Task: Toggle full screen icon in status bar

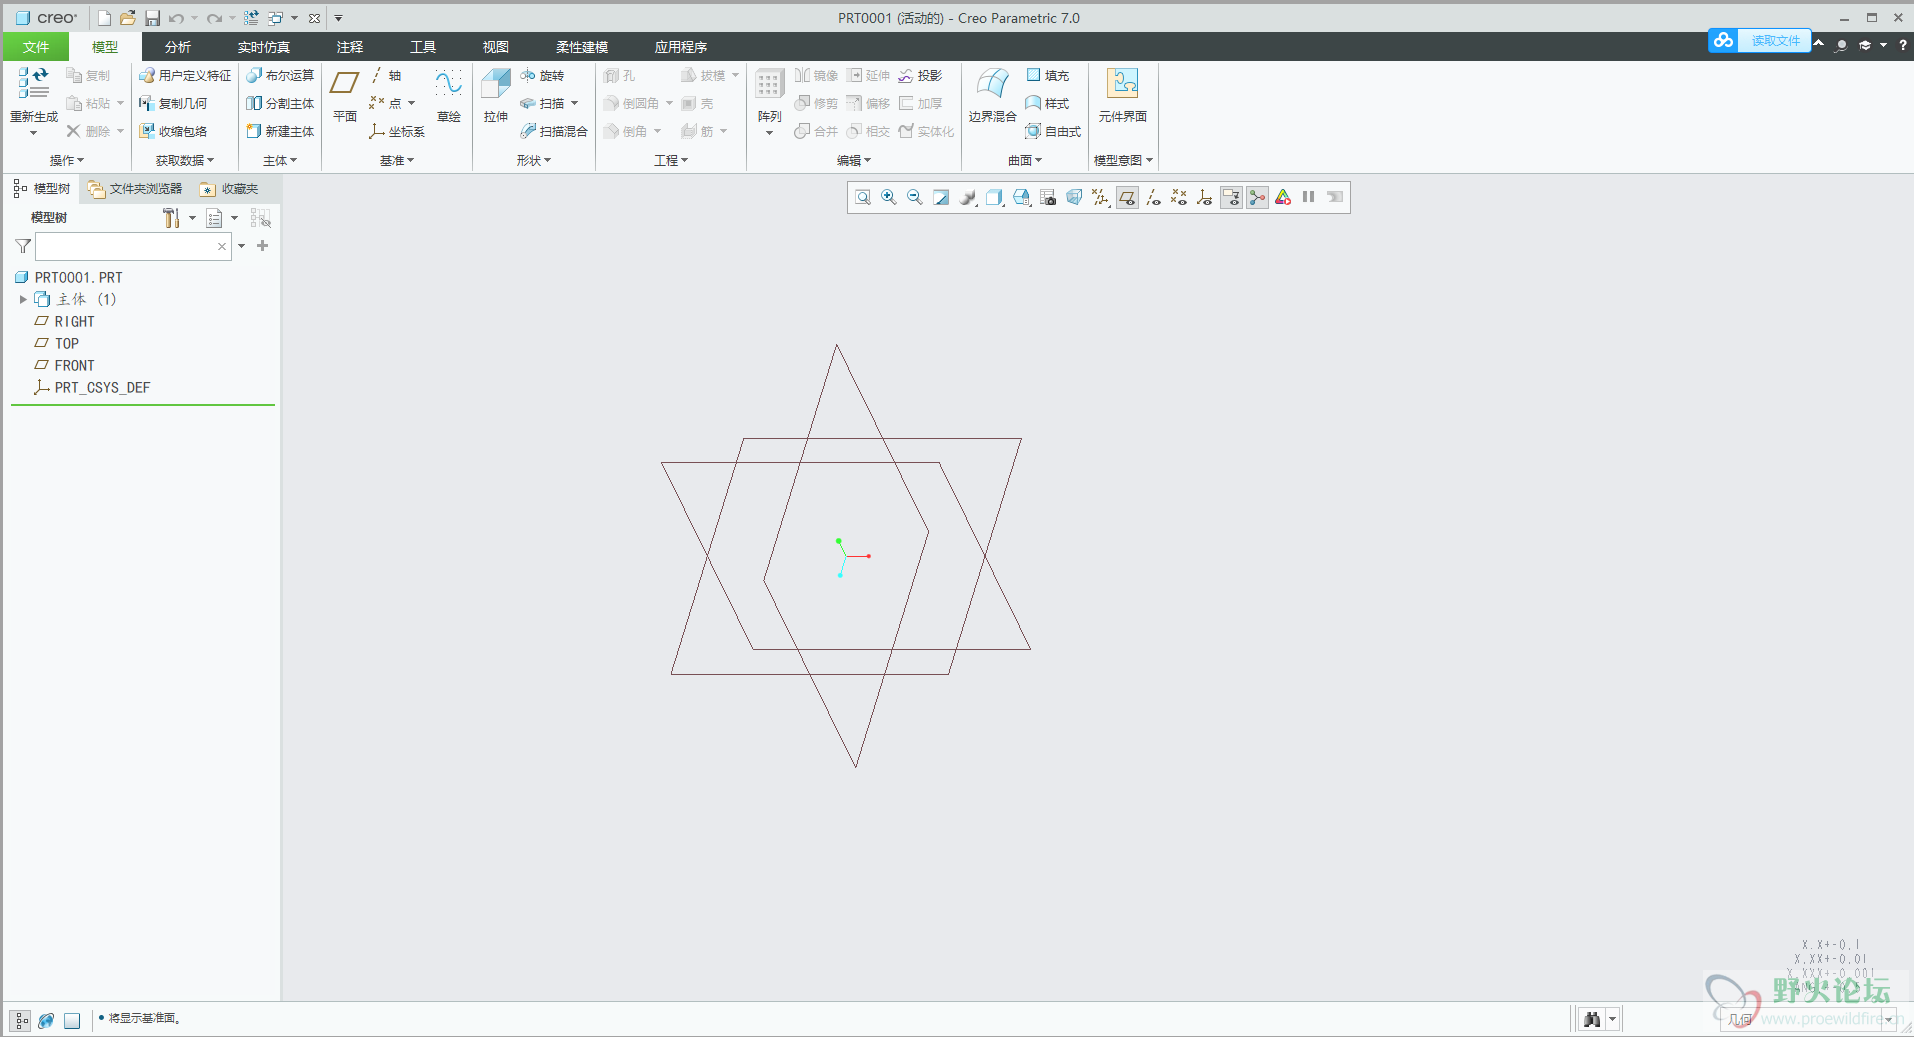Action: (72, 1020)
